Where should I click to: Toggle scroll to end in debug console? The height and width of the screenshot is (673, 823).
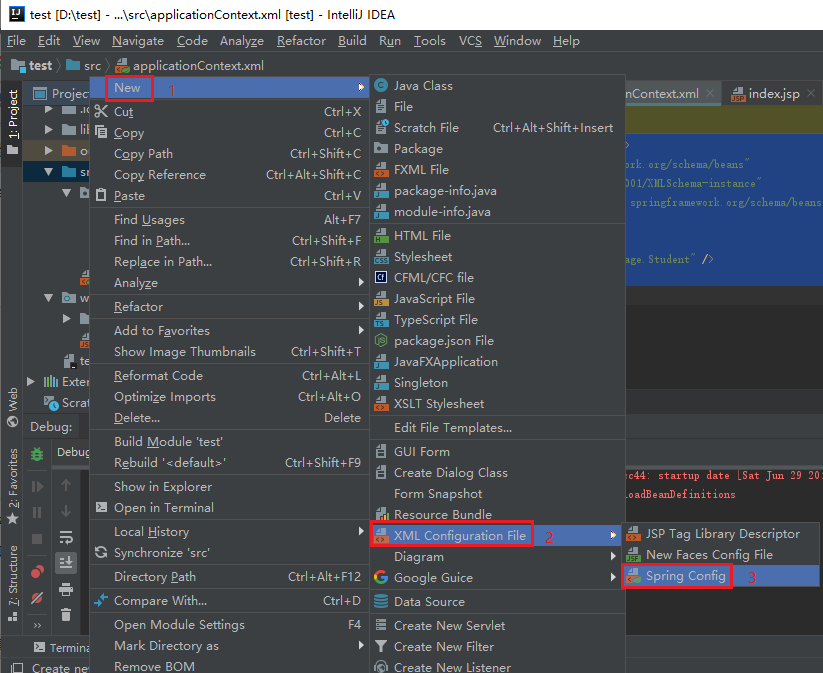pyautogui.click(x=66, y=563)
